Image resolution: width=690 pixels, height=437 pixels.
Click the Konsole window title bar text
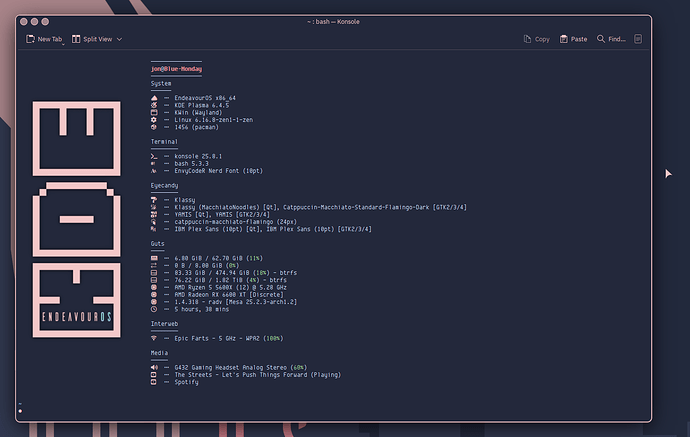[333, 22]
